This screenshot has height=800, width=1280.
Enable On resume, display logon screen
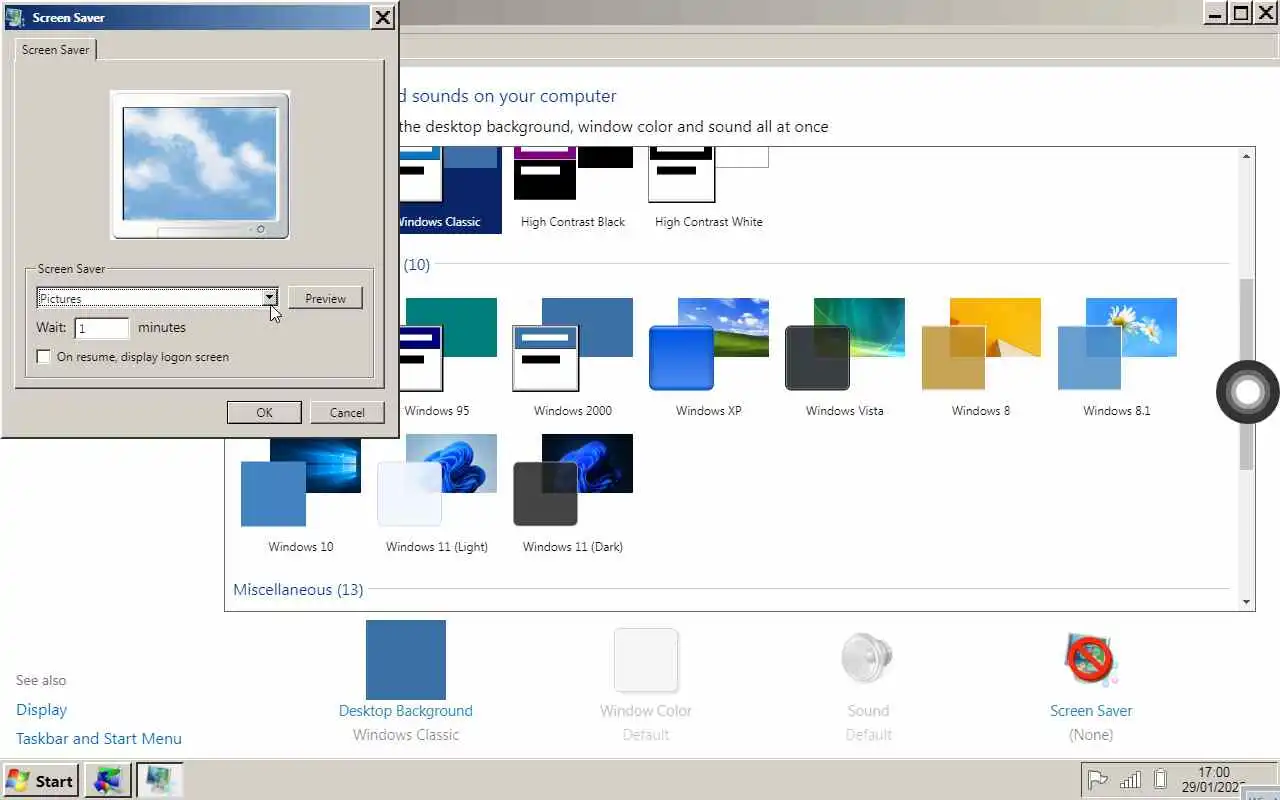pos(43,356)
